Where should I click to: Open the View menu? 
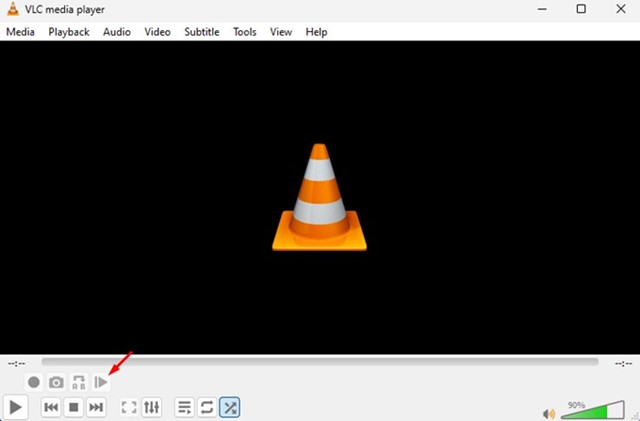281,32
